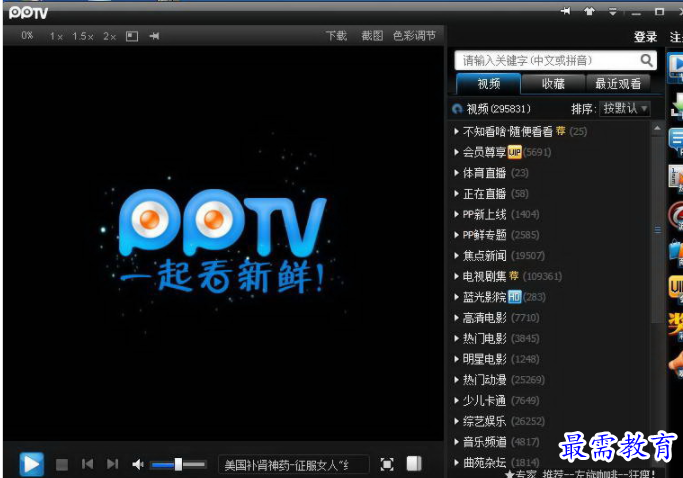Screen dimensions: 683x478
Task: Switch to the 收藏 tab
Action: (x=553, y=84)
